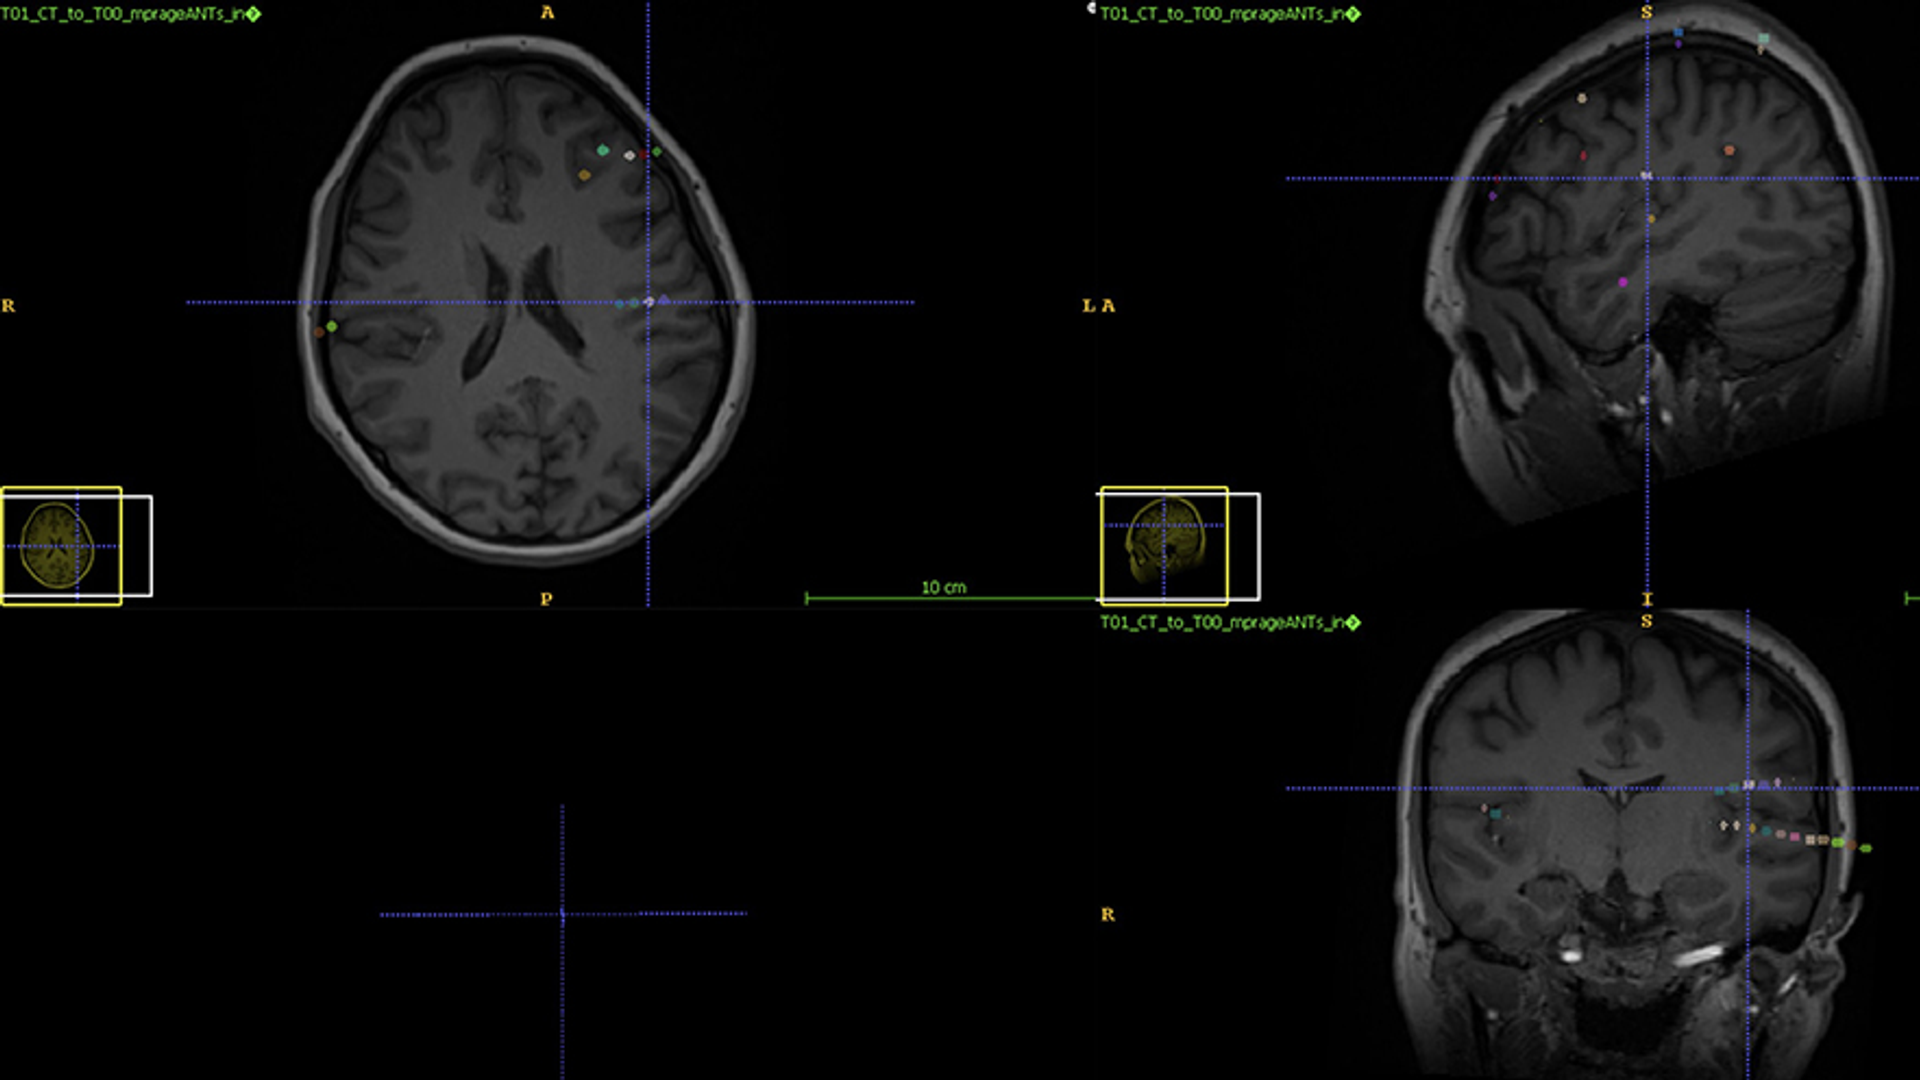This screenshot has height=1080, width=1920.
Task: Click crosshair center in empty 3D panel
Action: click(x=562, y=914)
